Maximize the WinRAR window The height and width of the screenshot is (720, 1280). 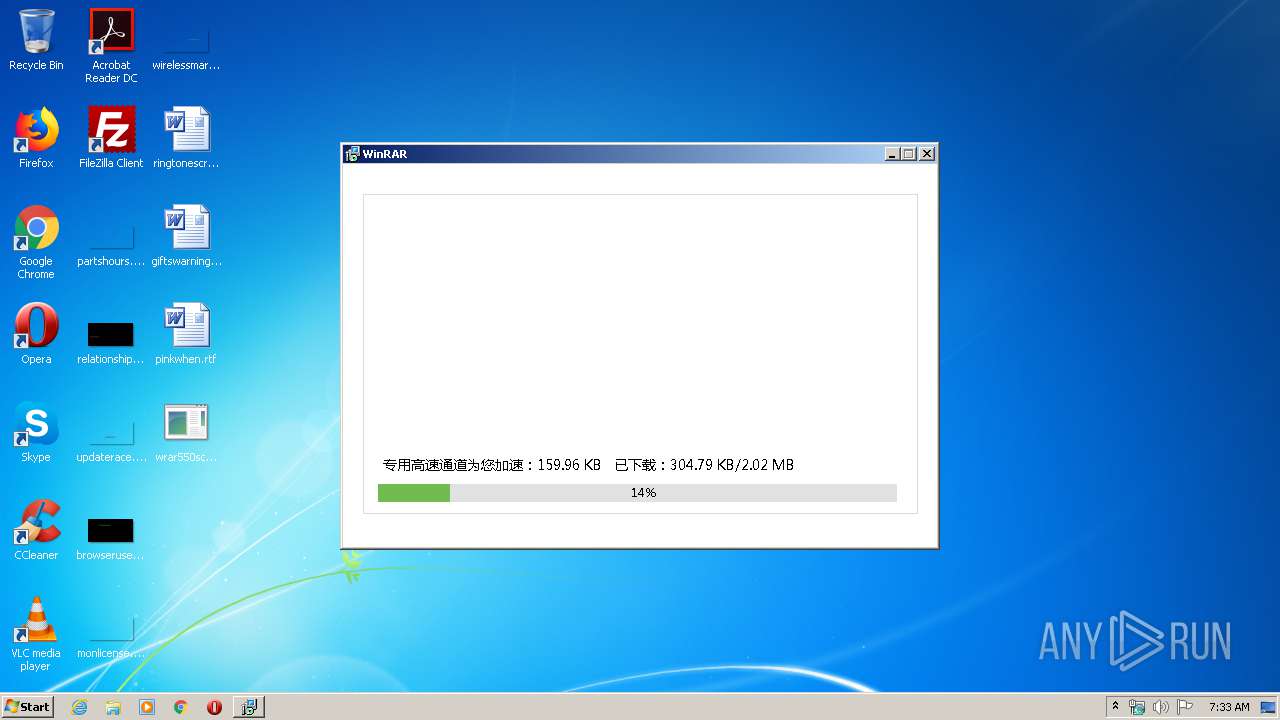(909, 154)
